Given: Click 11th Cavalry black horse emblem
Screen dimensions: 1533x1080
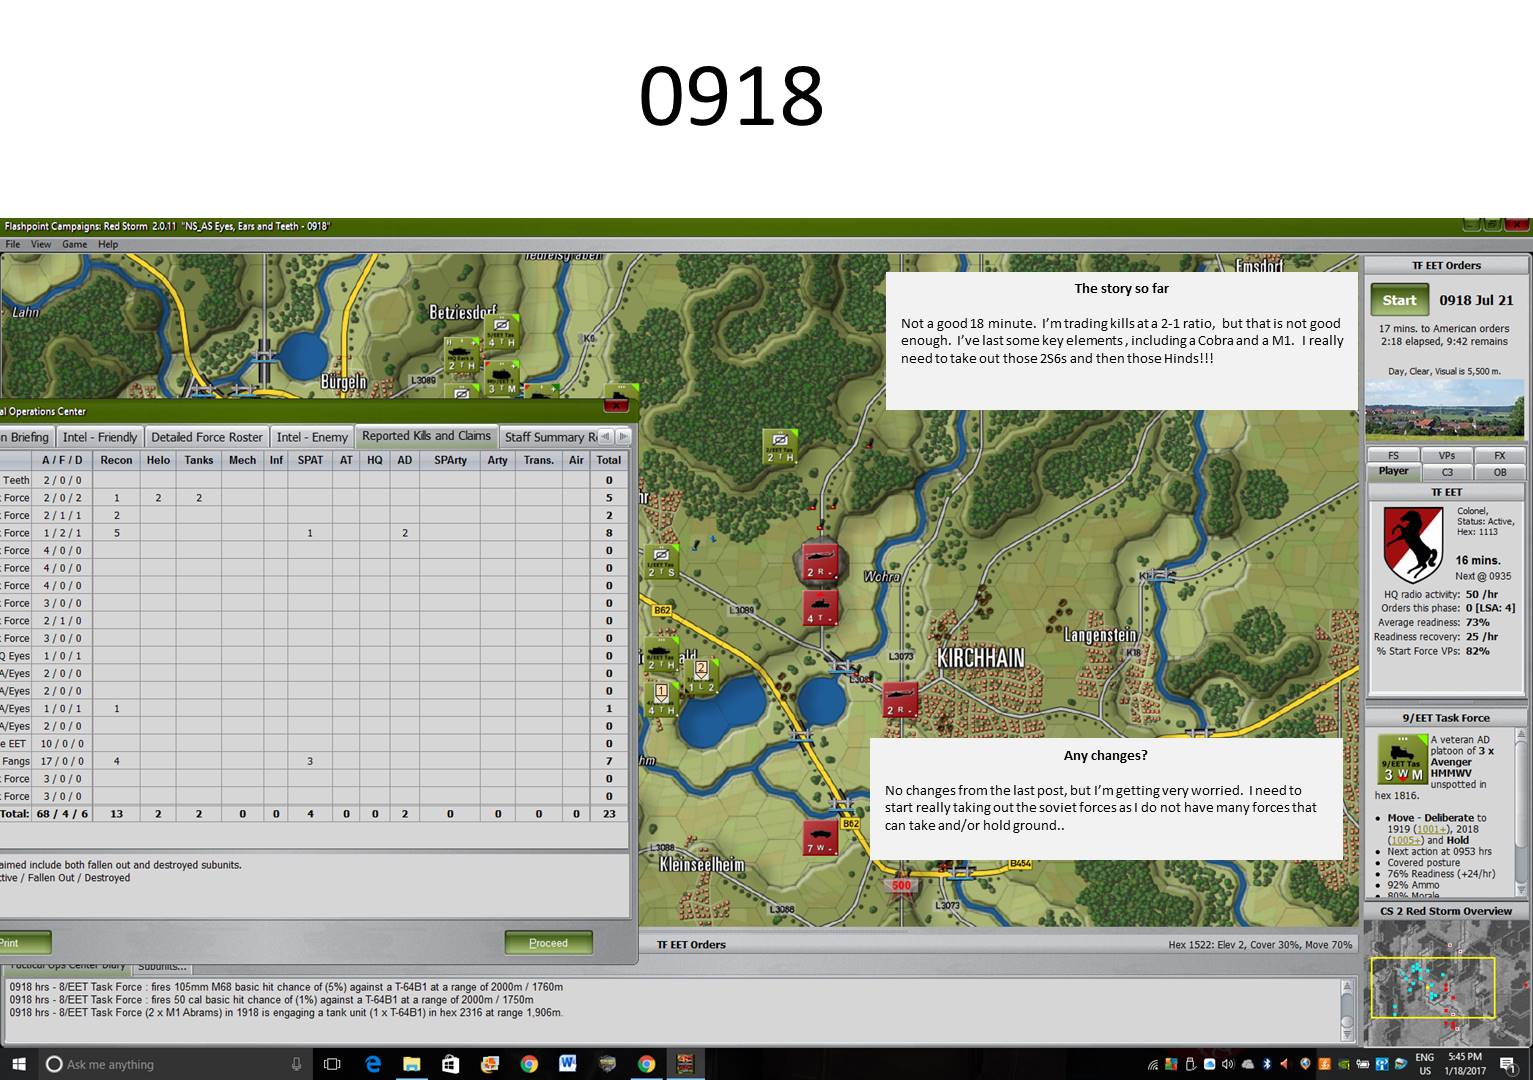Looking at the screenshot, I should [x=1412, y=544].
